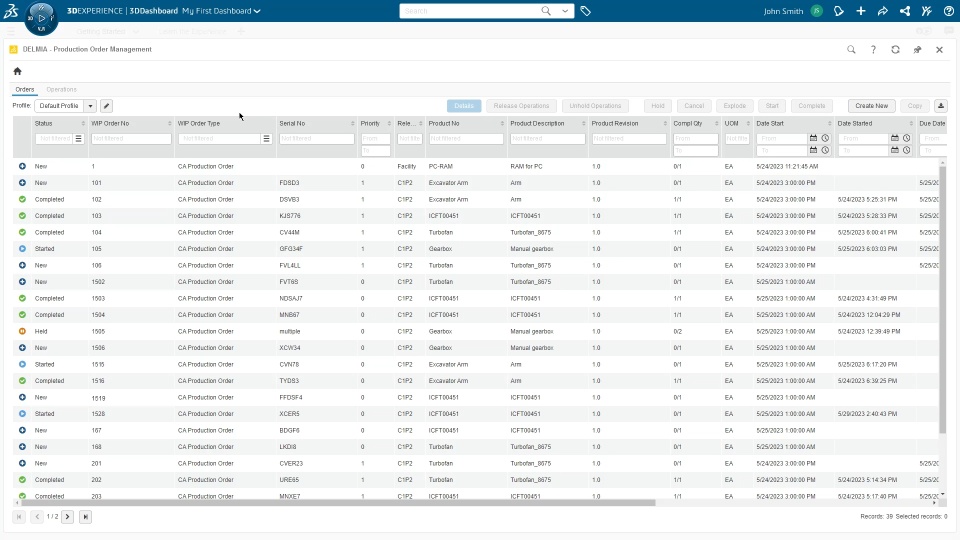Click the question mark in the DELMIA widget header
The width and height of the screenshot is (960, 540).
tap(873, 50)
